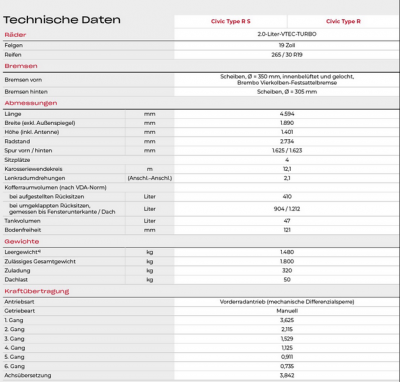Click the Felgen row label
The width and height of the screenshot is (400, 382).
14,45
